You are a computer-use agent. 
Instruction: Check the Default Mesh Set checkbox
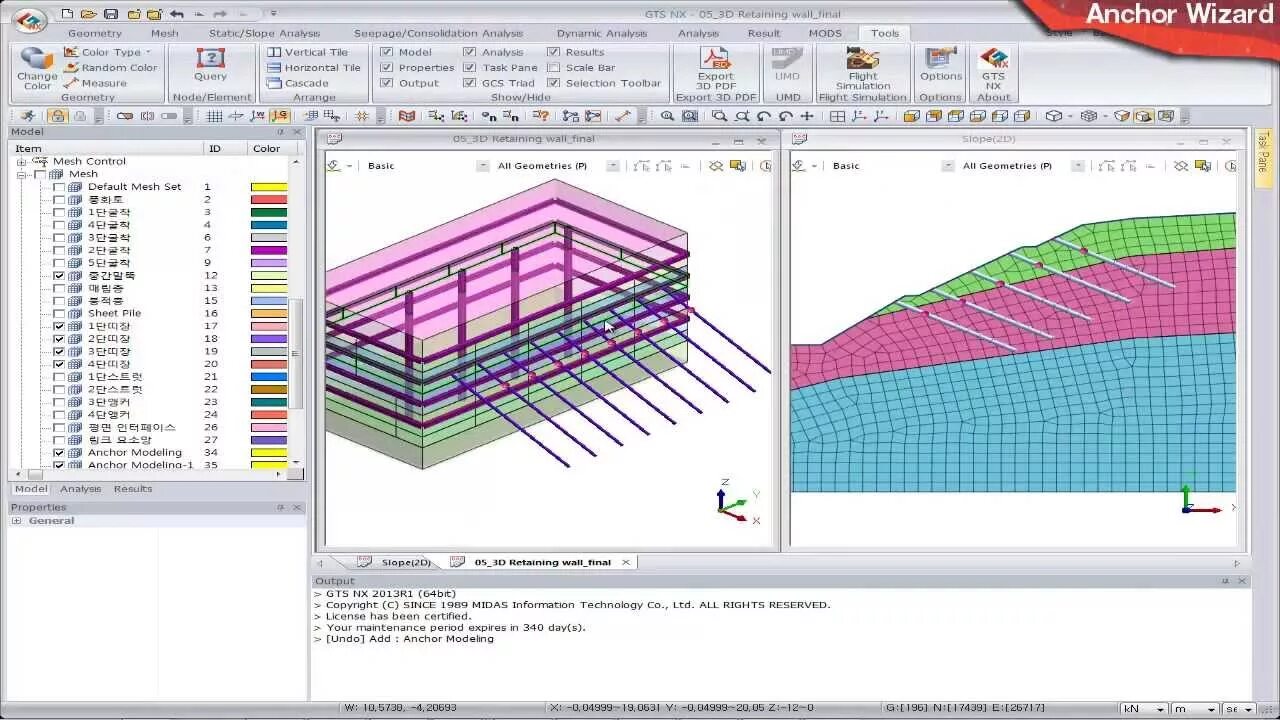click(59, 187)
